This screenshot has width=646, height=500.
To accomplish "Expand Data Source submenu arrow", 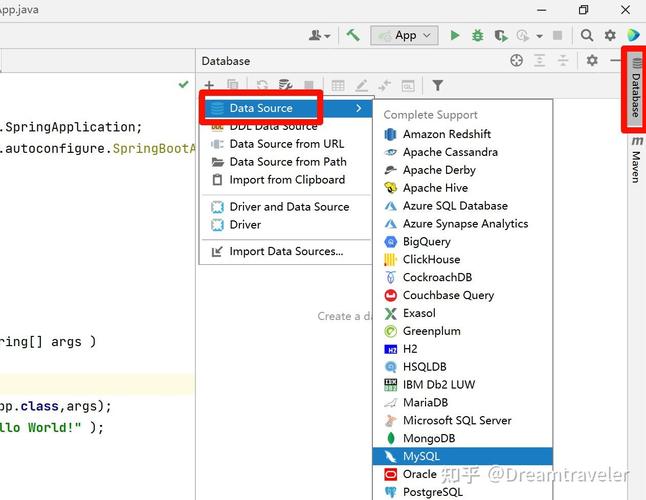I will [x=358, y=108].
